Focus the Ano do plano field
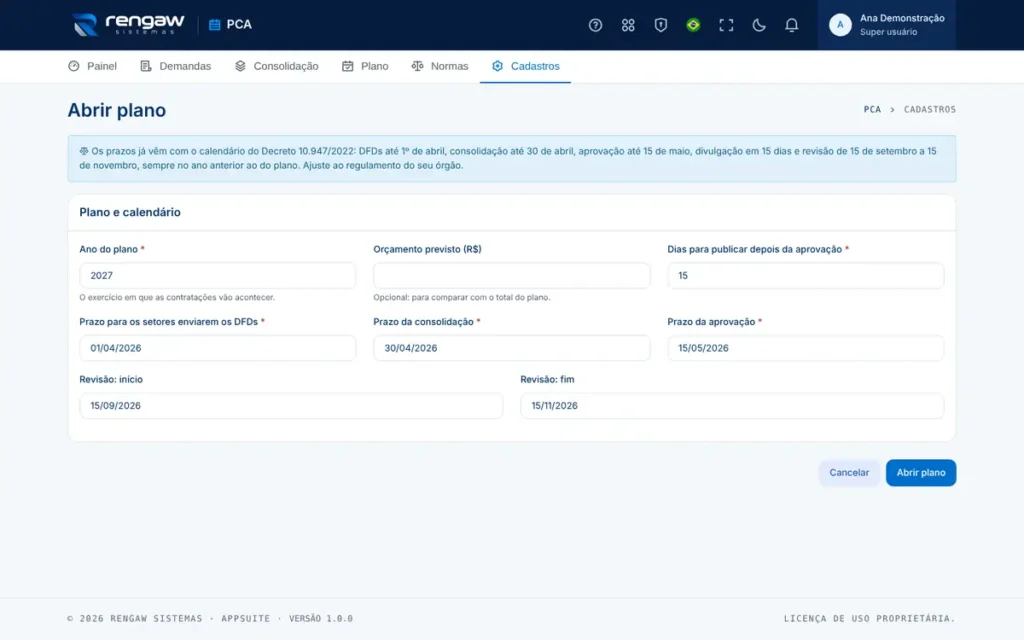This screenshot has height=640, width=1024. tap(217, 276)
